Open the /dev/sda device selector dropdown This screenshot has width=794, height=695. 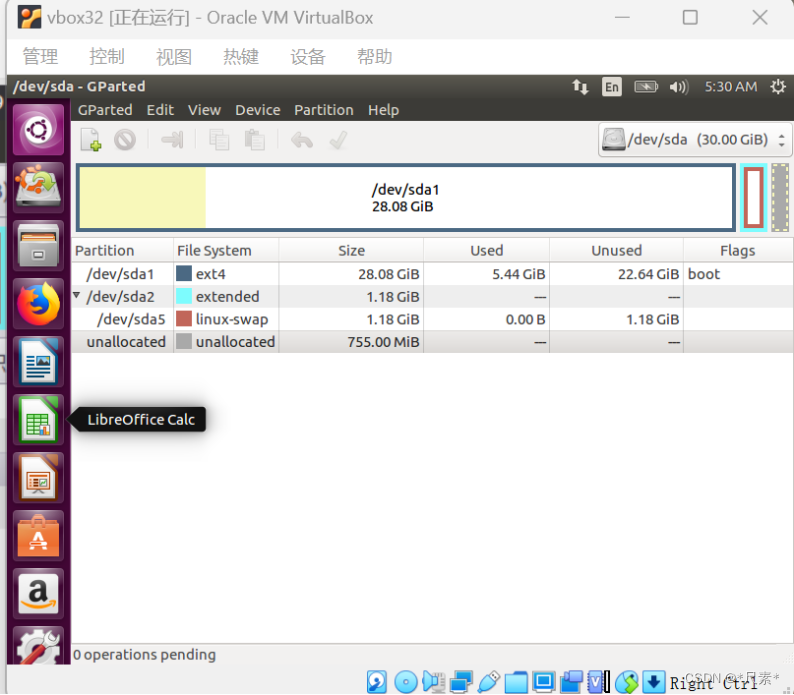pyautogui.click(x=695, y=140)
